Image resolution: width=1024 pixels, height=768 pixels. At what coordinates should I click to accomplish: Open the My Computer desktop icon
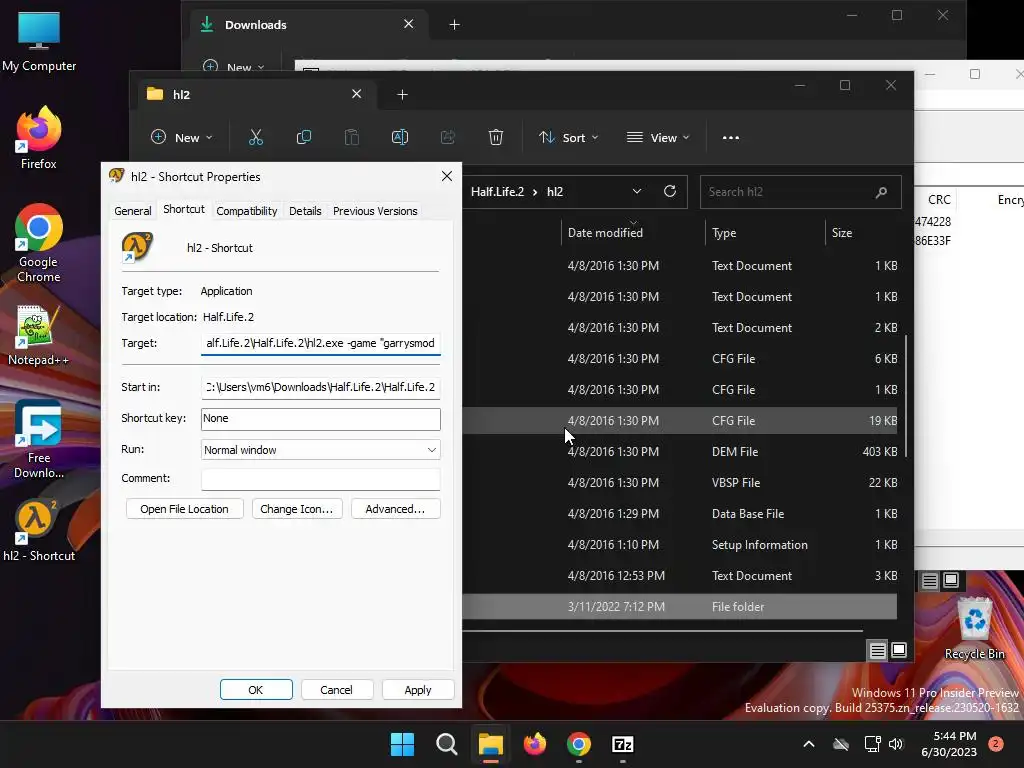39,42
